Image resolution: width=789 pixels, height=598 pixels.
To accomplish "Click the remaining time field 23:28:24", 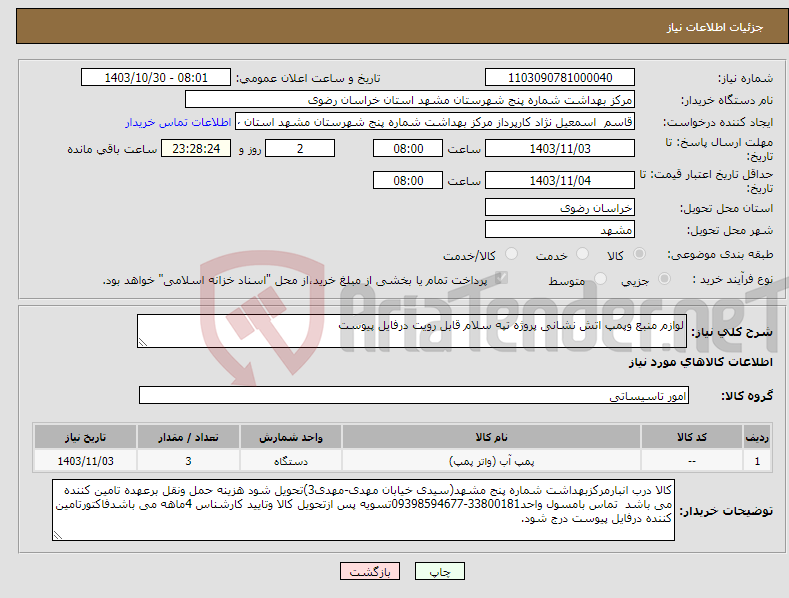I will 196,148.
